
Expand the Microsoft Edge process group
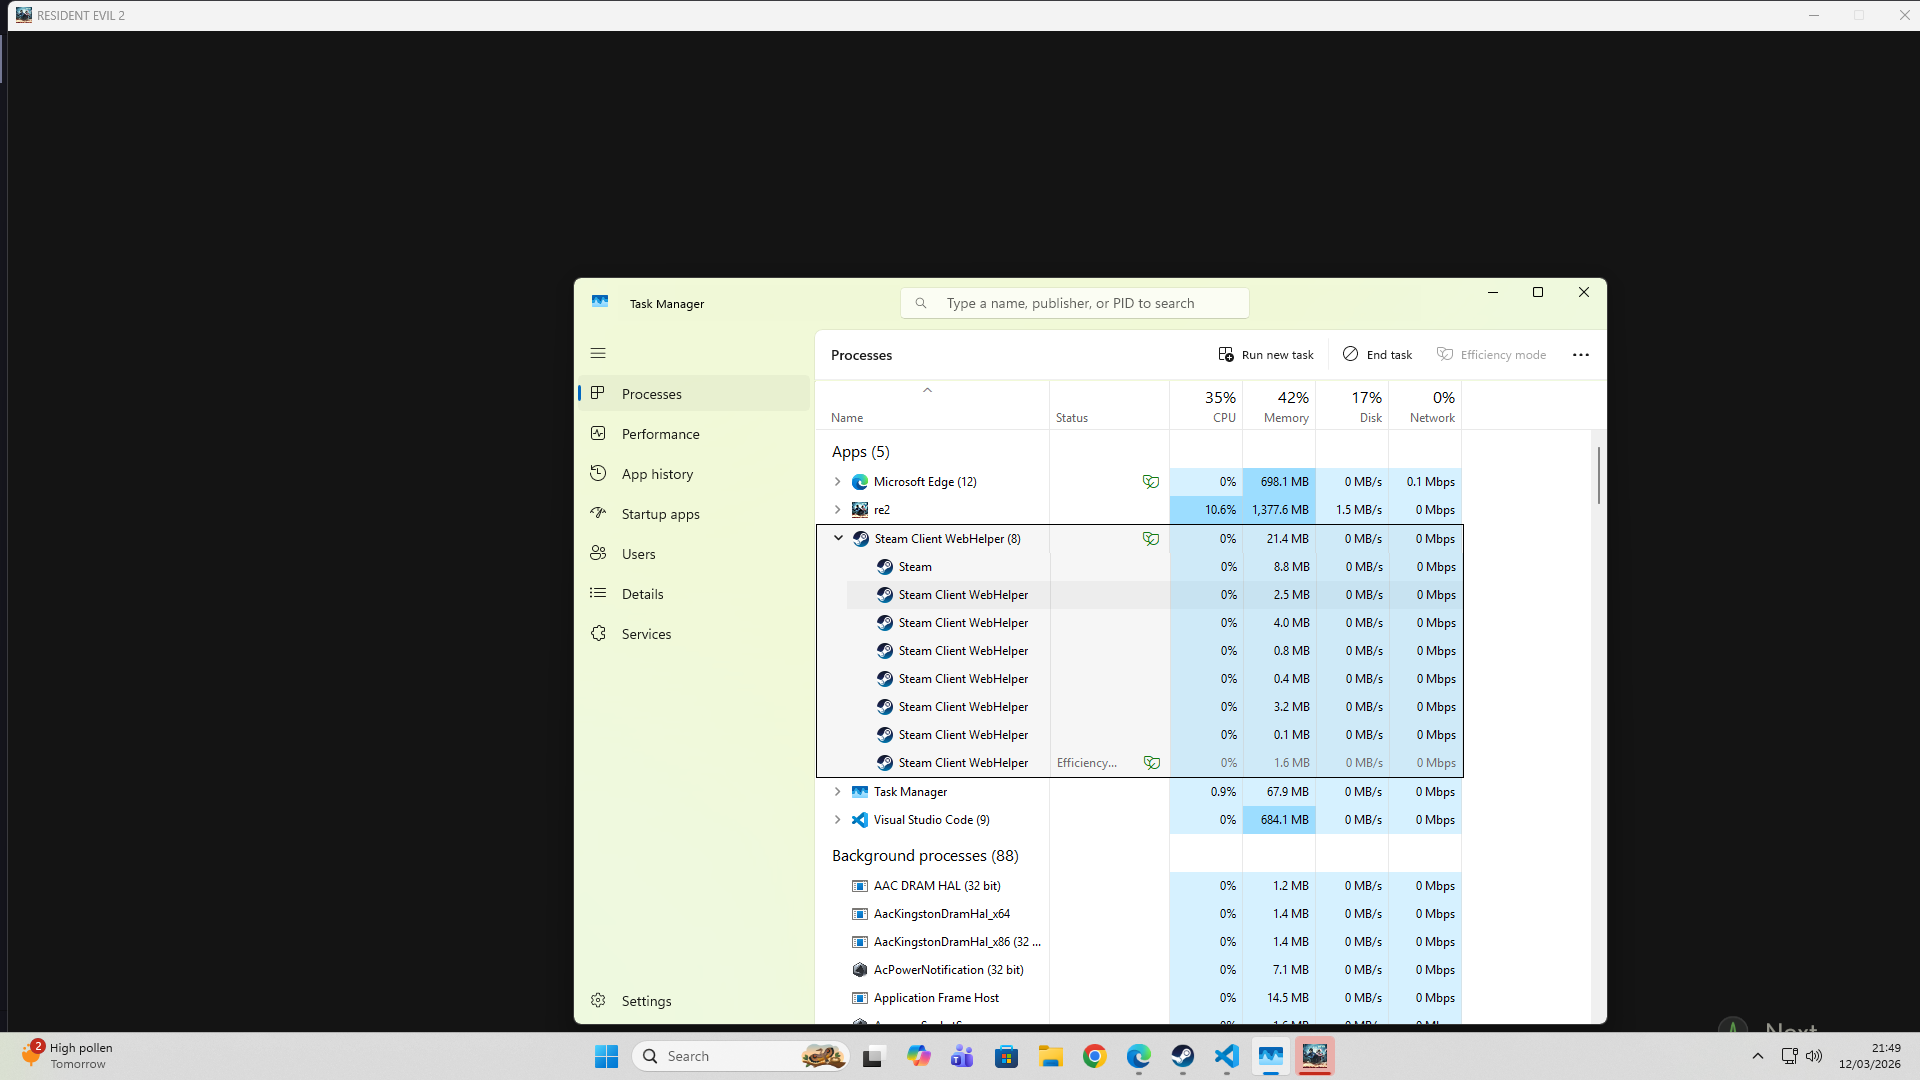point(838,482)
